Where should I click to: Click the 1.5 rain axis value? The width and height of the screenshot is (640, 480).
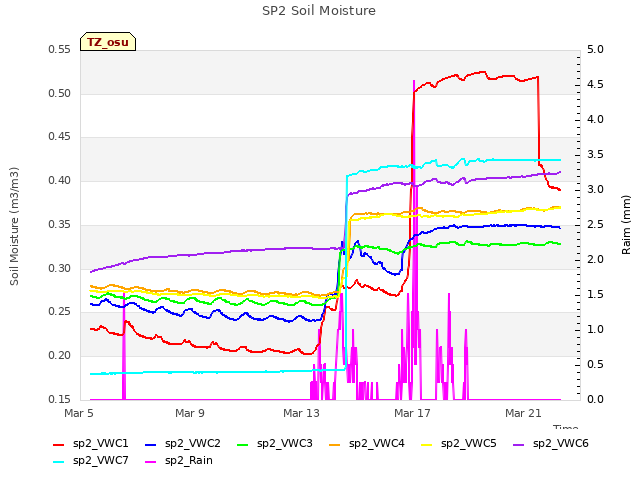[595, 295]
